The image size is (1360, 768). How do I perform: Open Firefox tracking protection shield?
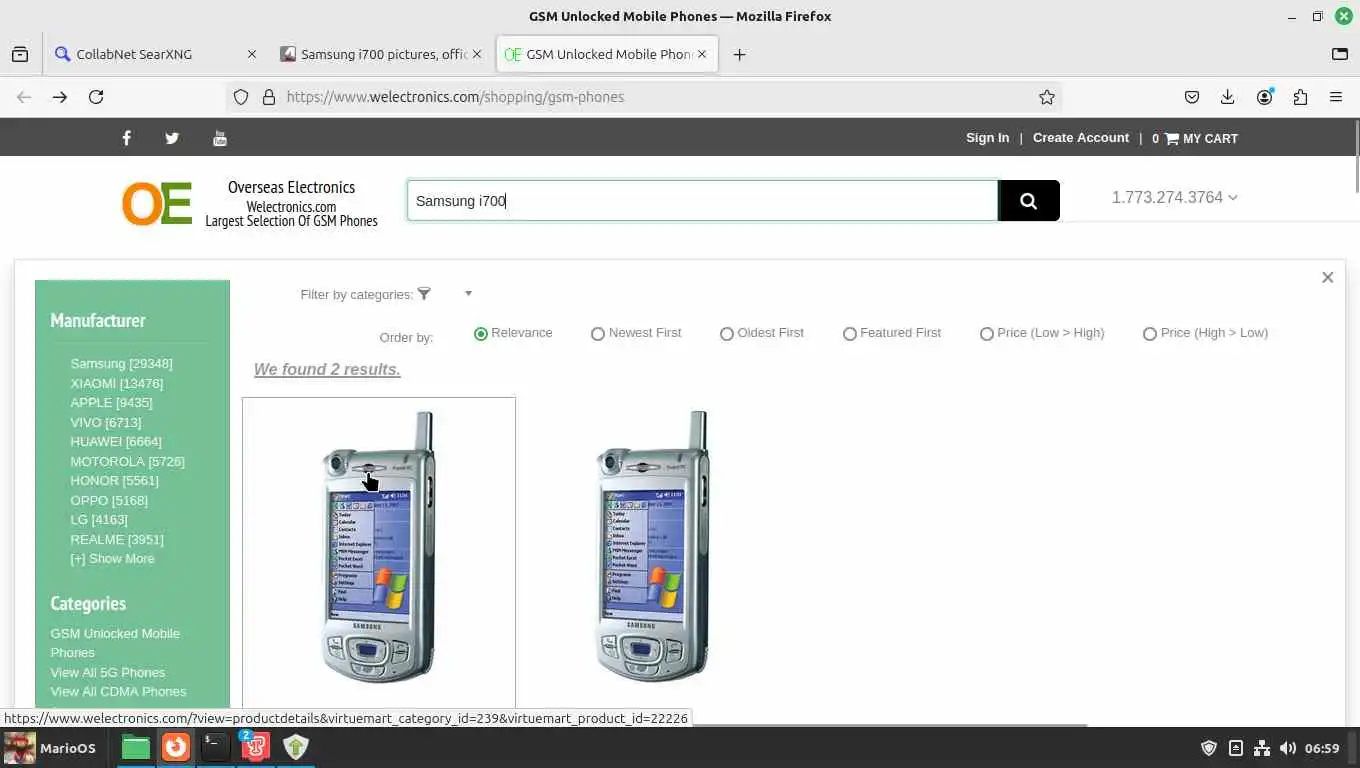(x=241, y=97)
